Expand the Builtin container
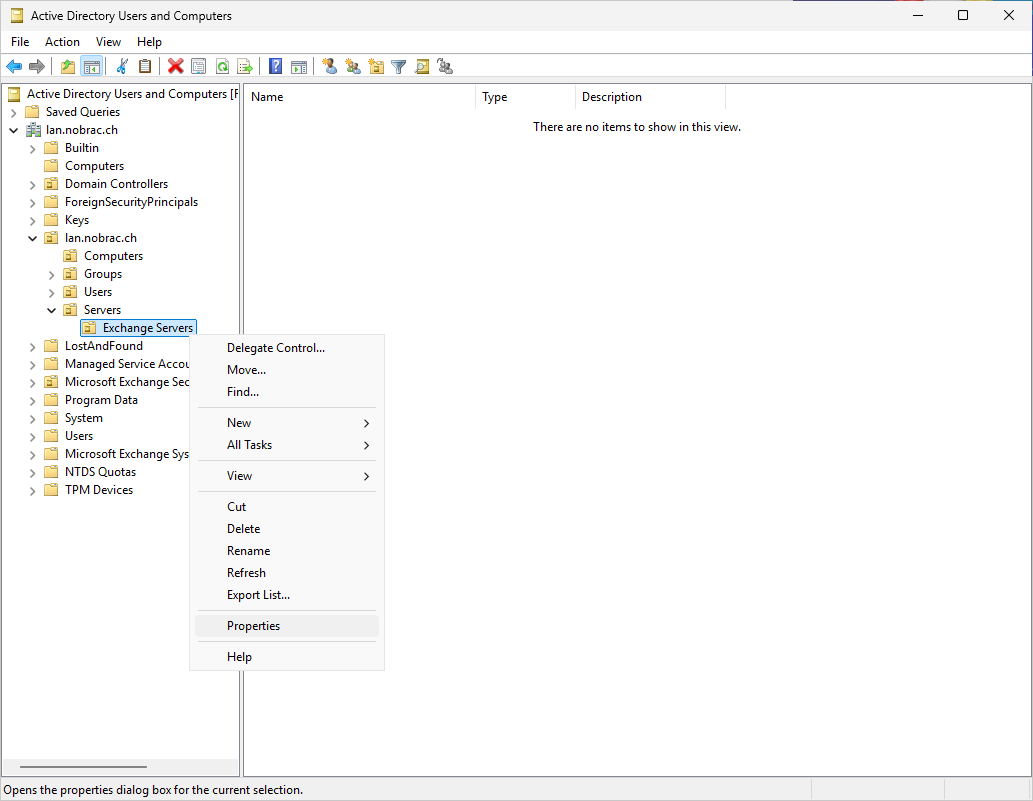This screenshot has height=801, width=1033. tap(32, 149)
